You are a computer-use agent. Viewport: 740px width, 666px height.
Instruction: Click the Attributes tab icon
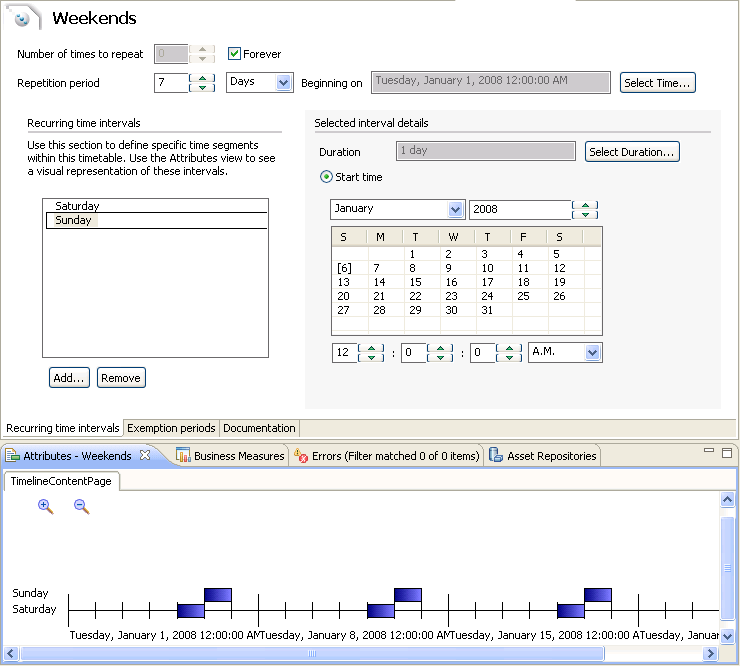12,455
